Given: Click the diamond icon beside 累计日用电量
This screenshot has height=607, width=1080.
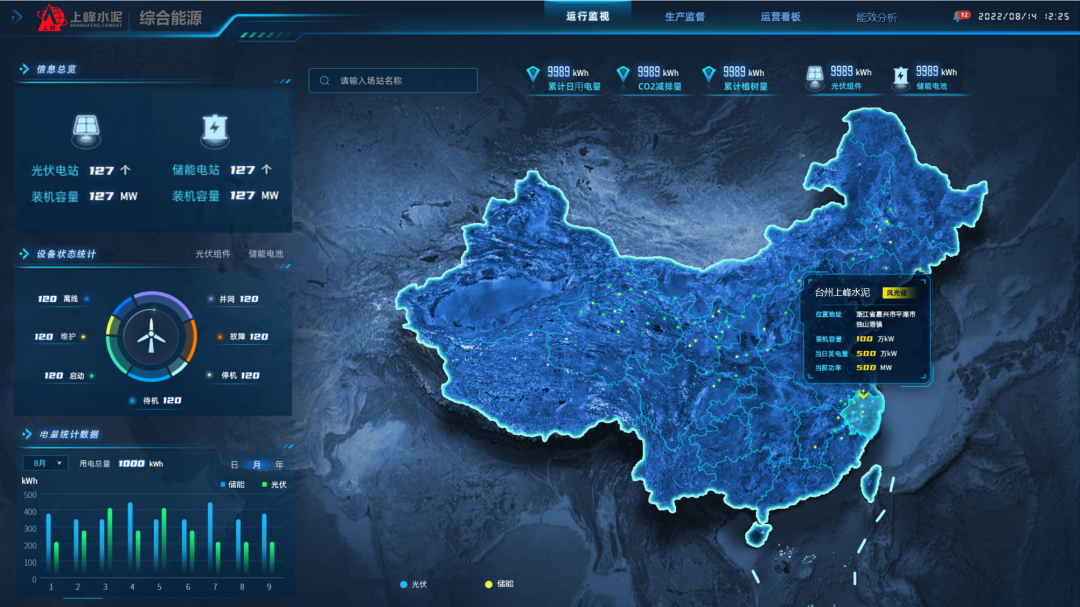Looking at the screenshot, I should [533, 74].
